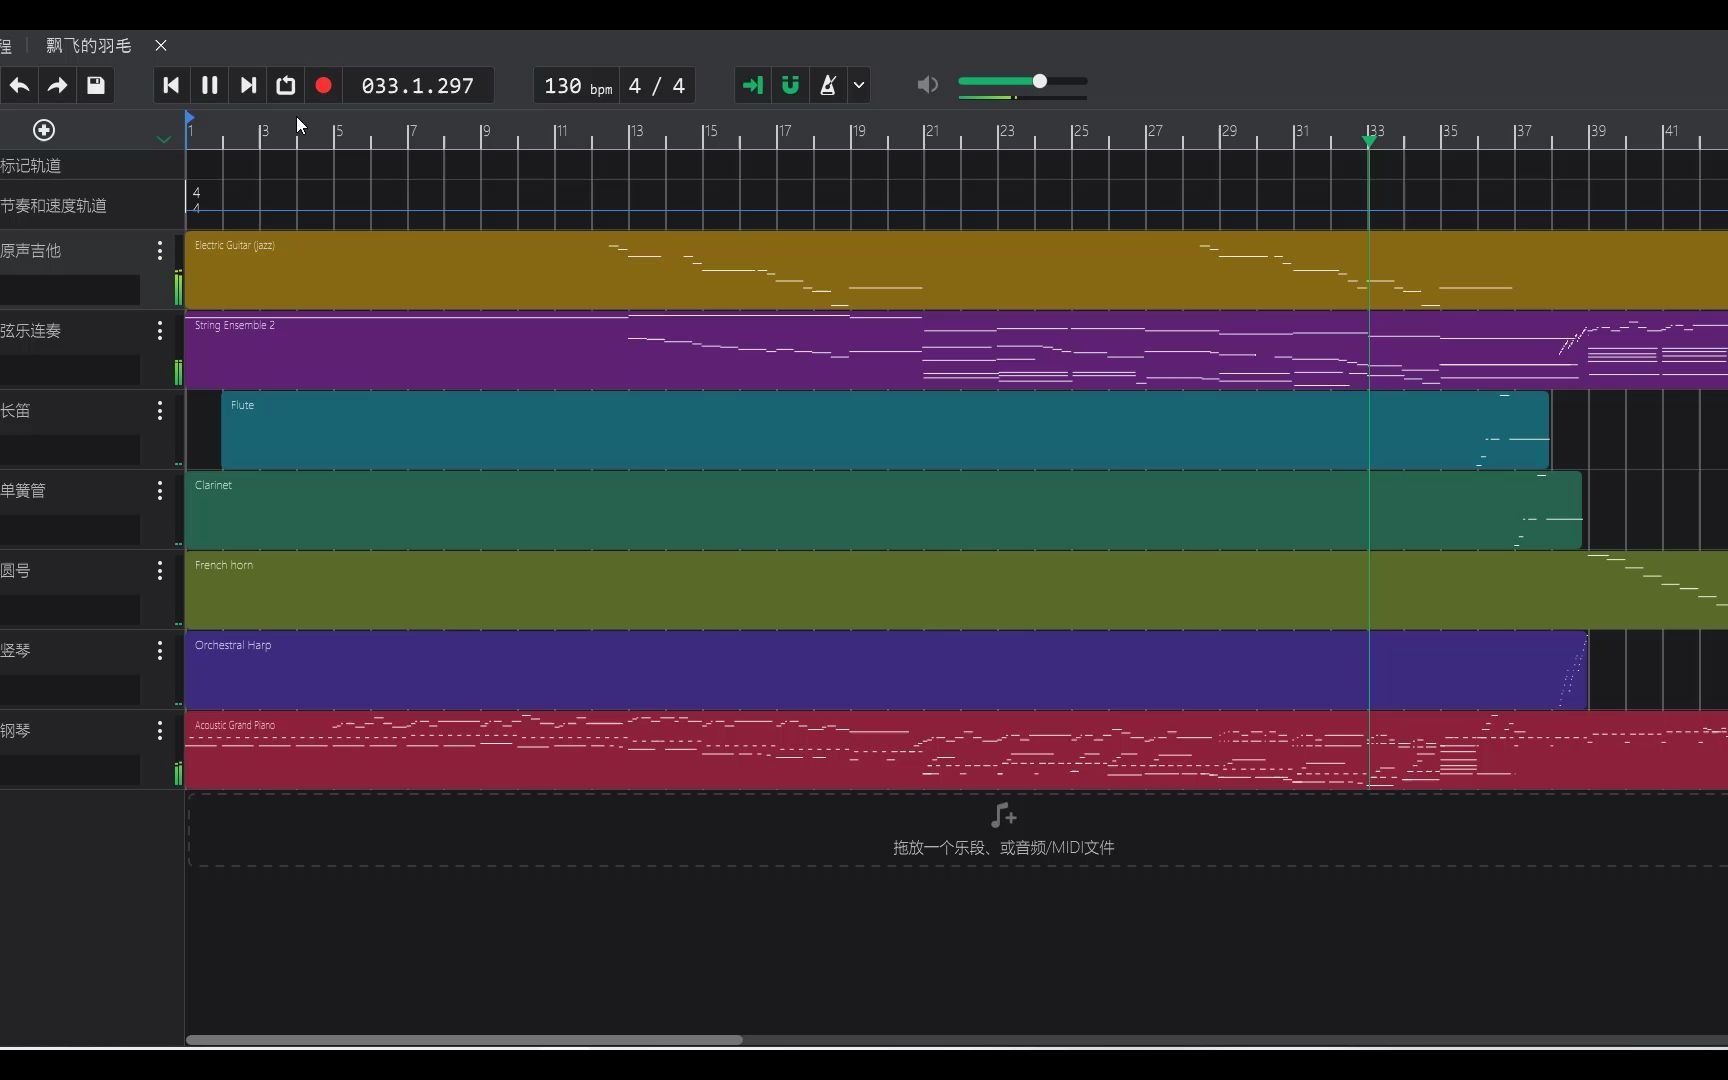Toggle the metronome
Image resolution: width=1728 pixels, height=1080 pixels.
828,86
